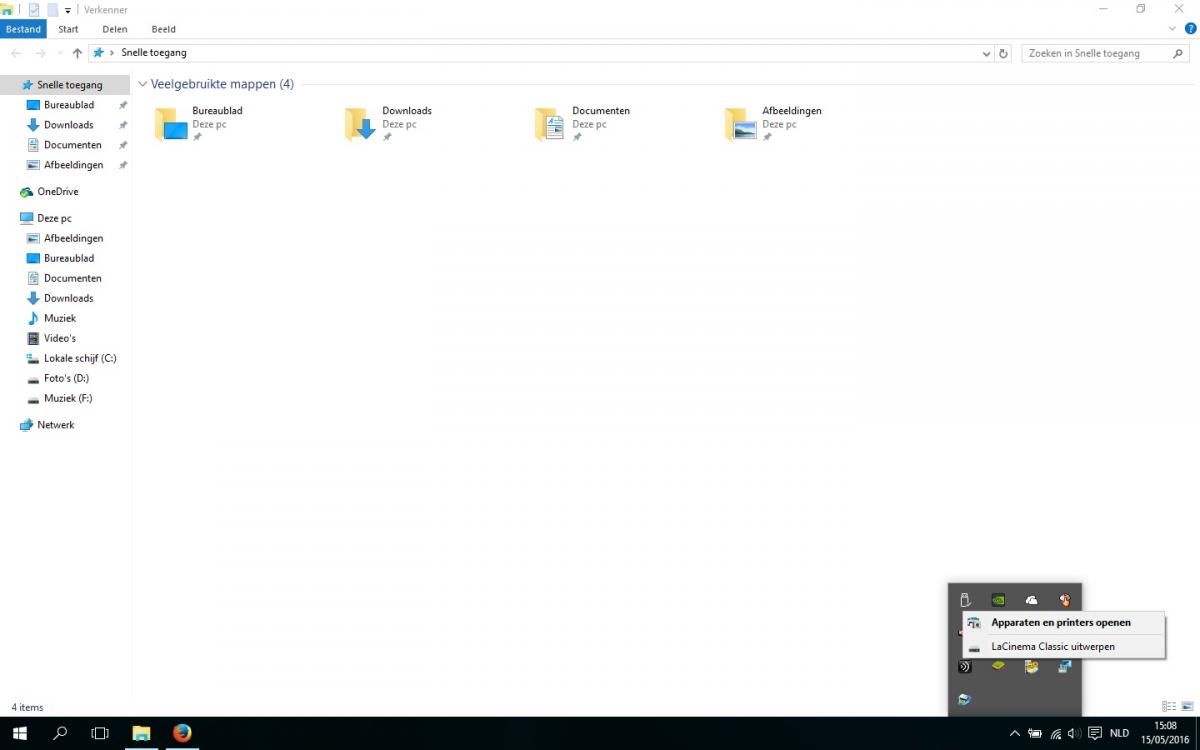This screenshot has width=1200, height=750.
Task: Switch to large thumbnails view in status bar
Action: (1186, 707)
